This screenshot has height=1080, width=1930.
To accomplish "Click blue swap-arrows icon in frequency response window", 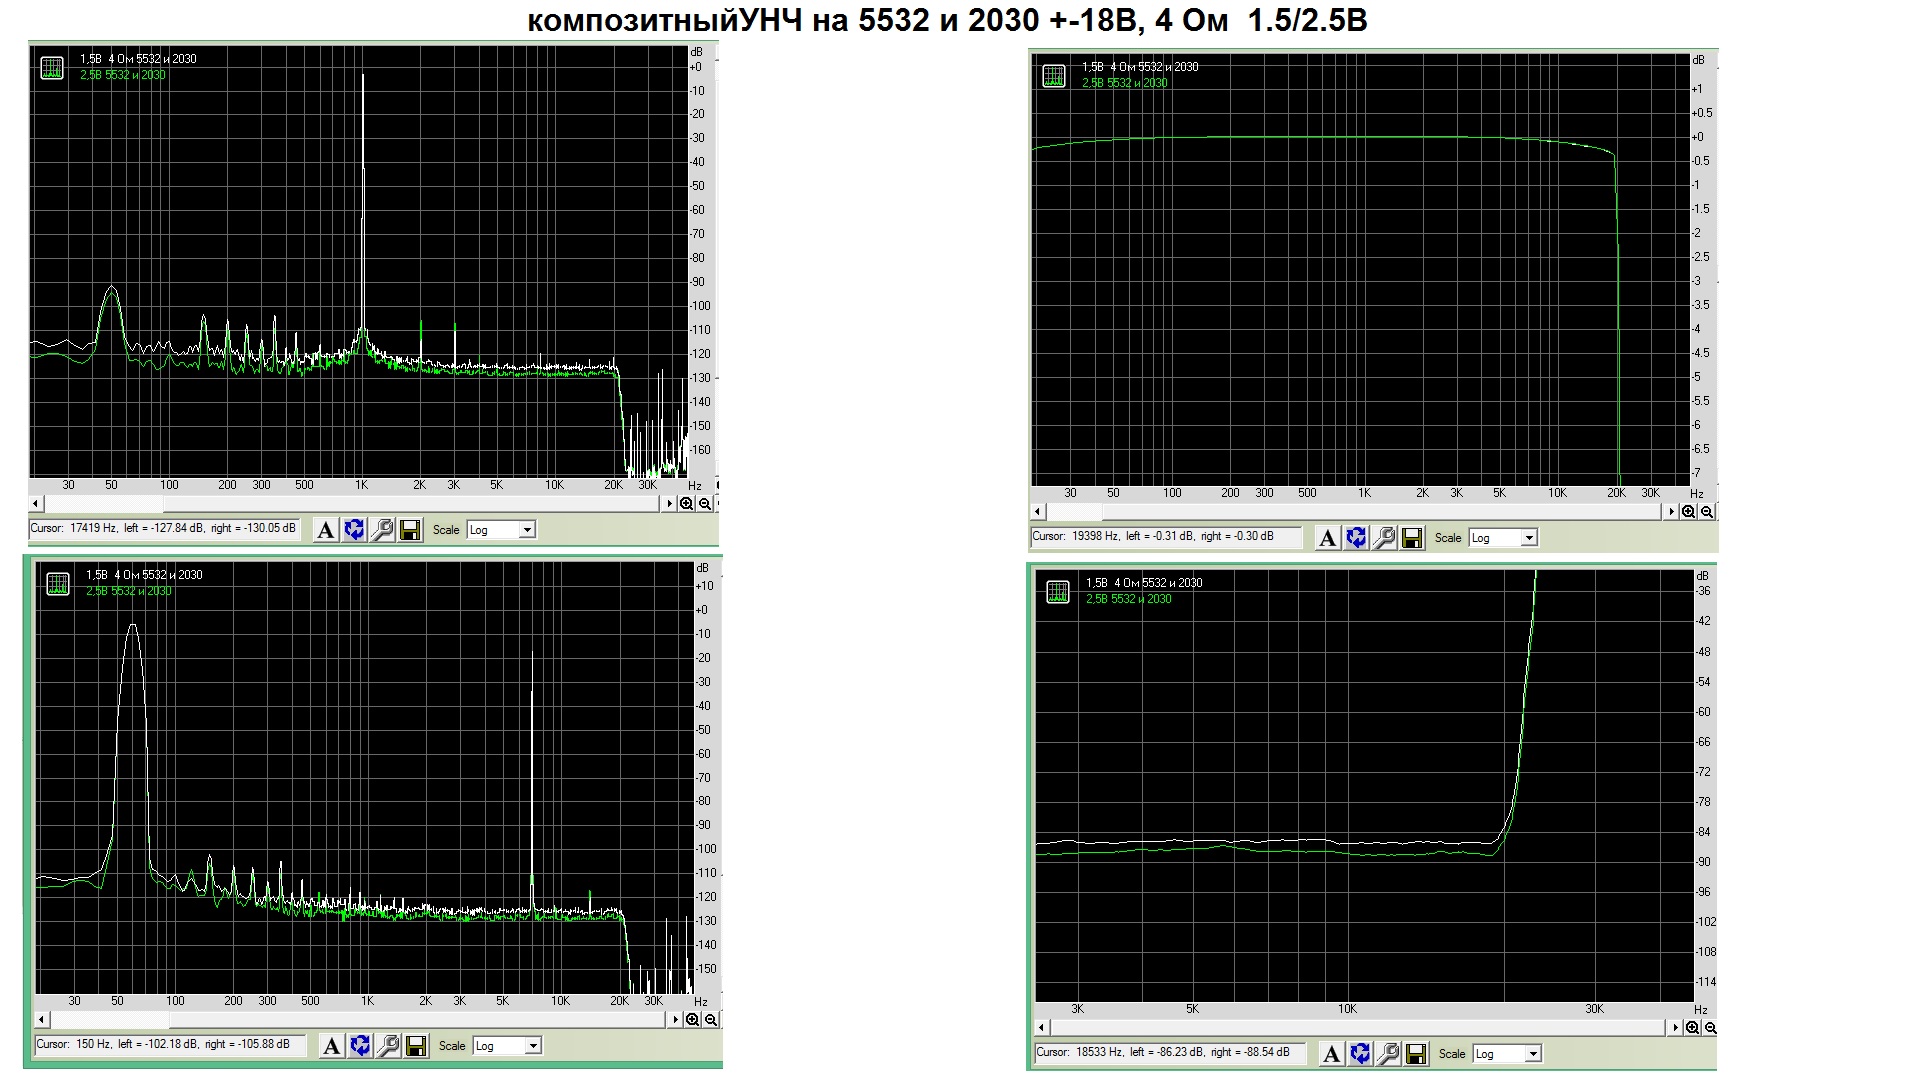I will coord(1356,538).
